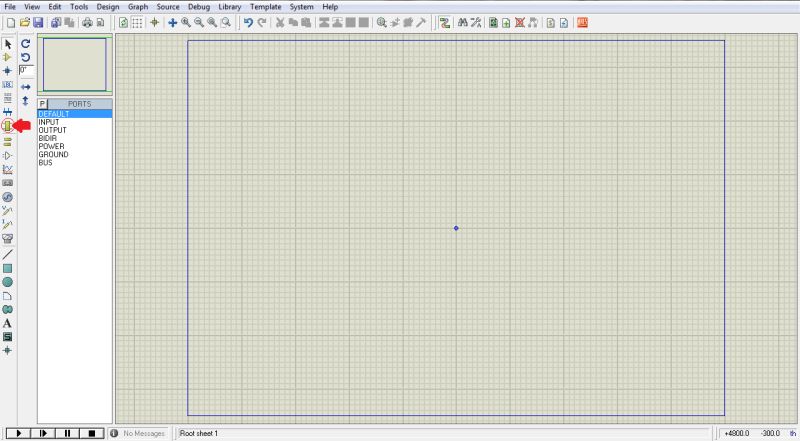This screenshot has height=441, width=800.
Task: Click the P pick devices button
Action: 42,104
